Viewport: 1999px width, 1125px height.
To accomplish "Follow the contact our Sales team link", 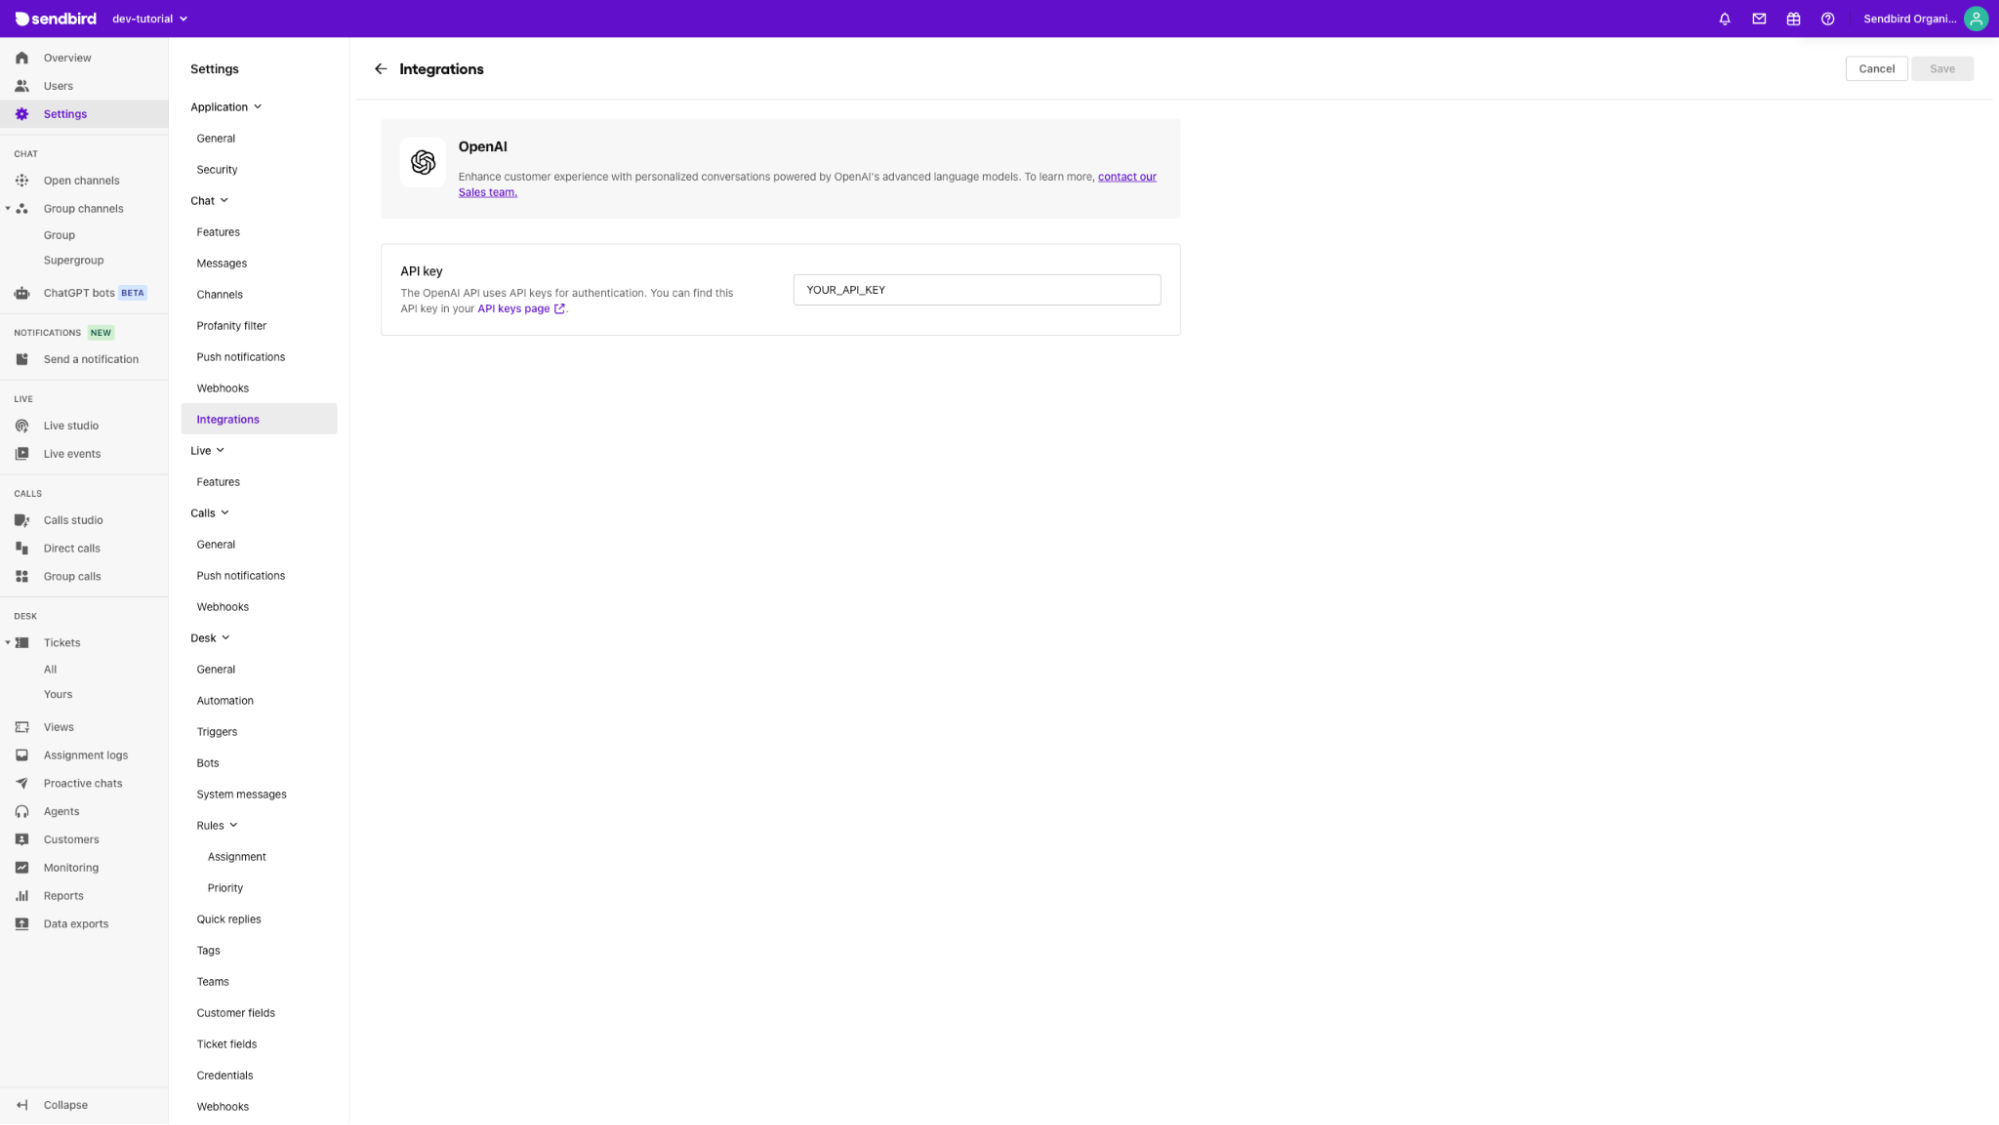I will (1127, 177).
